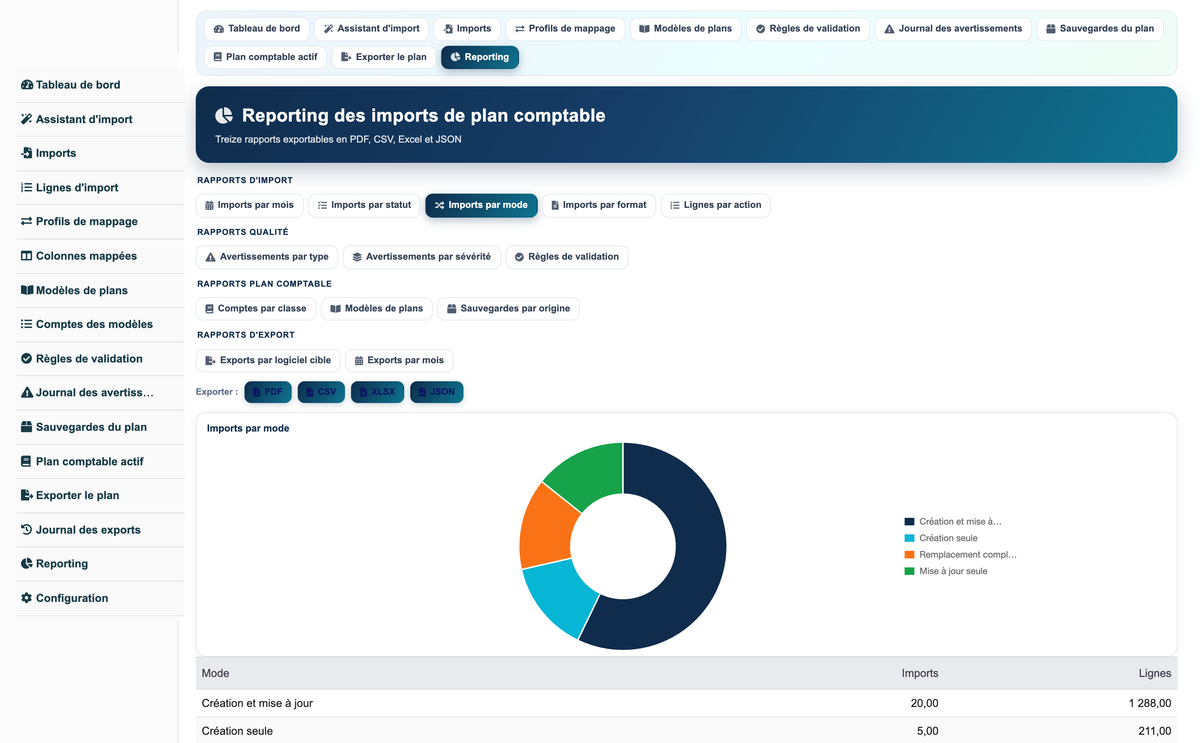Click the active Reporting top tab
Image resolution: width=1200 pixels, height=743 pixels.
pyautogui.click(x=480, y=57)
